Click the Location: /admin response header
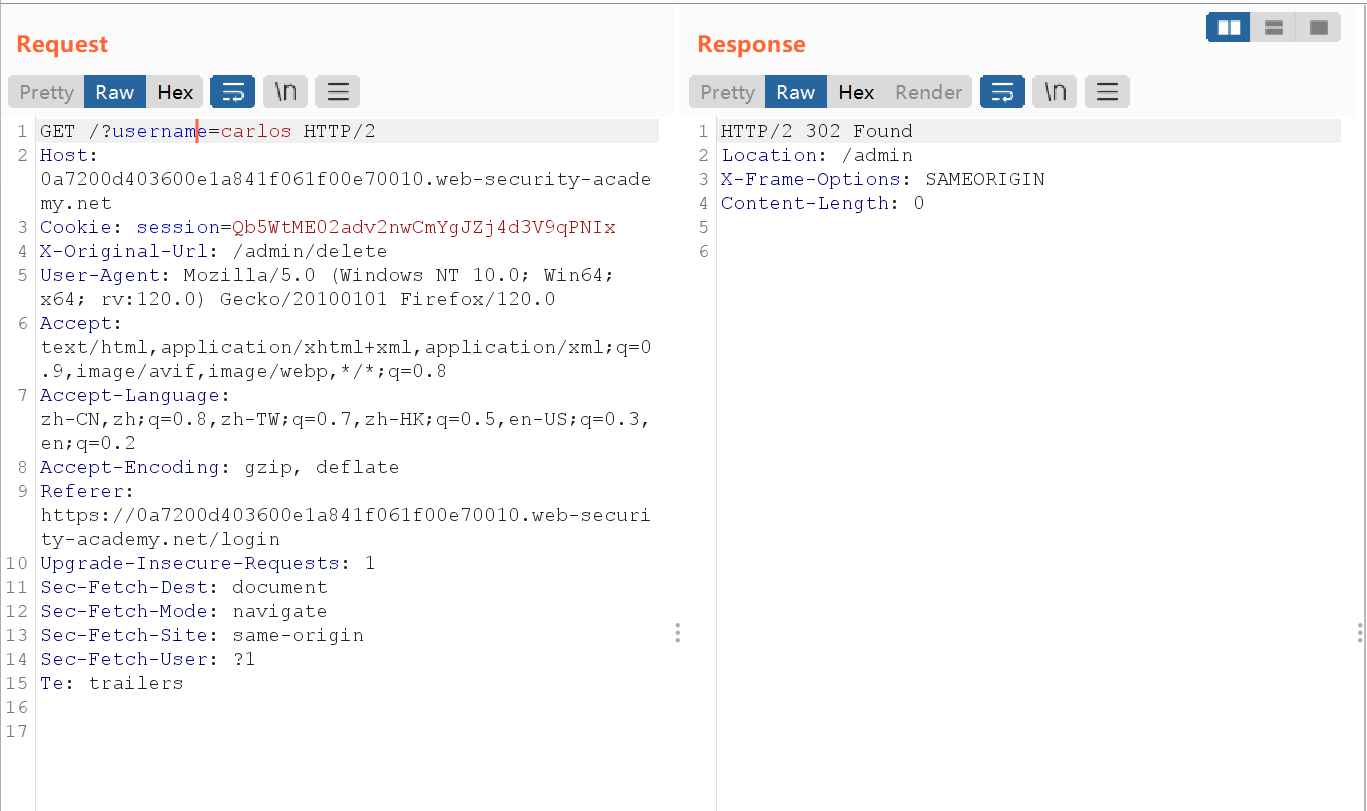This screenshot has width=1367, height=811. (816, 155)
